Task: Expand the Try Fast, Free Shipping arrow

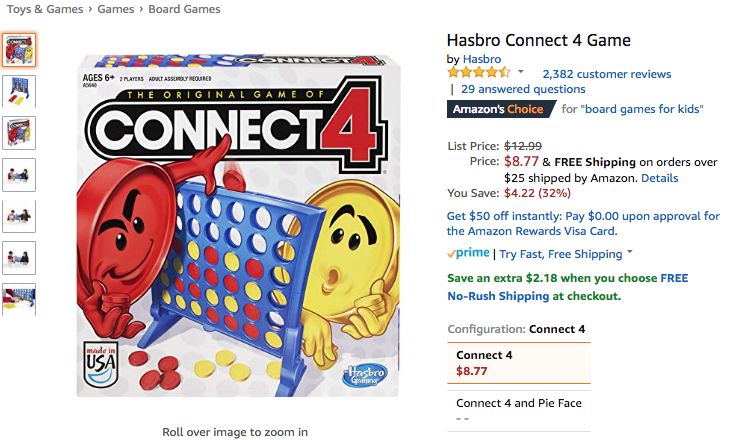Action: pos(630,254)
